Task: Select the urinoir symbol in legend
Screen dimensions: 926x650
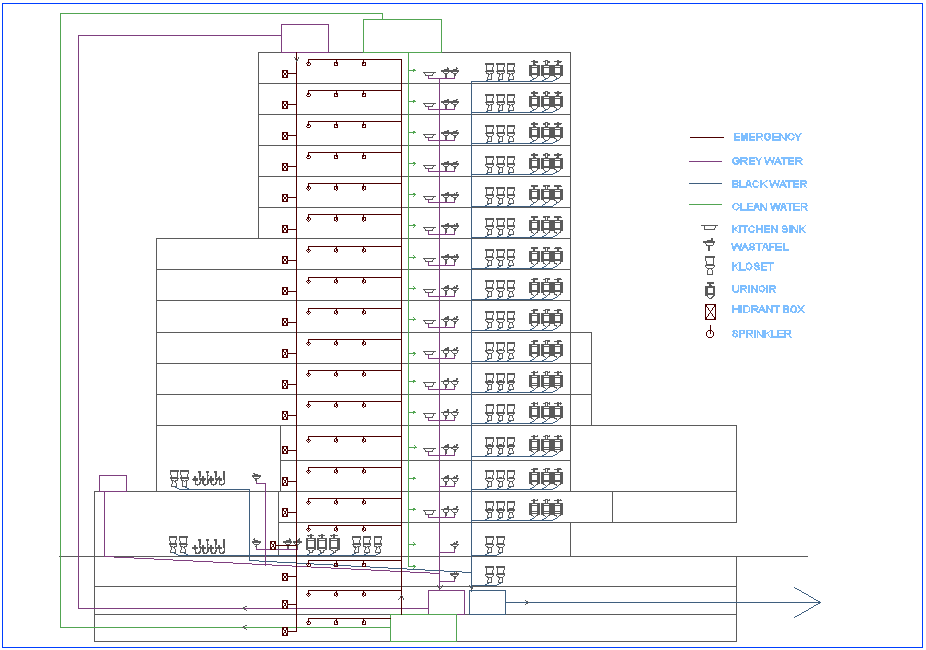Action: click(x=709, y=289)
